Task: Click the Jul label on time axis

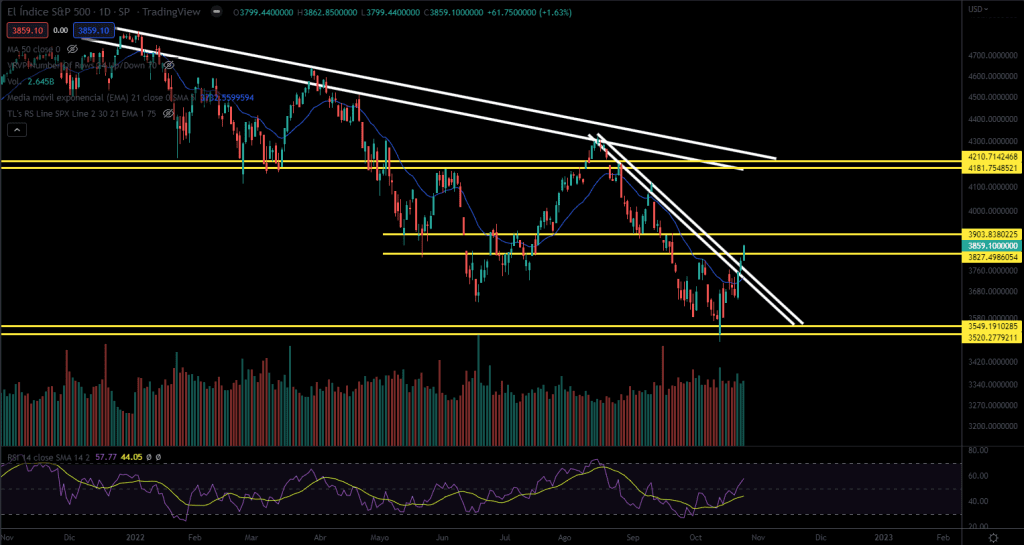Action: 505,537
